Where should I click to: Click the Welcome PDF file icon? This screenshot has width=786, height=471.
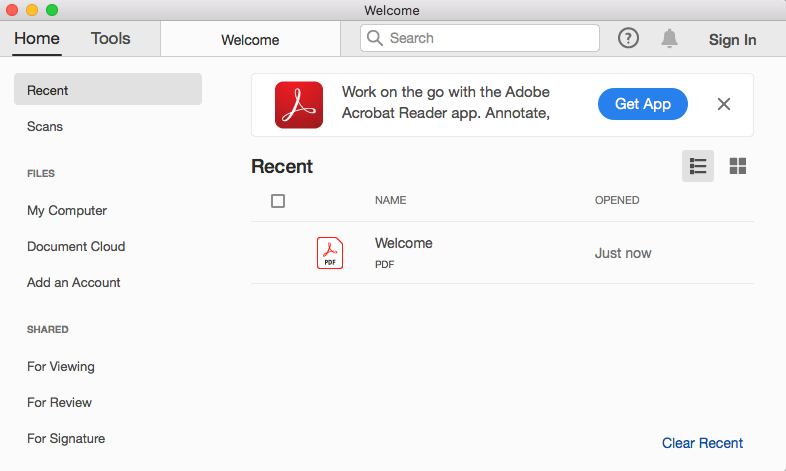point(330,253)
